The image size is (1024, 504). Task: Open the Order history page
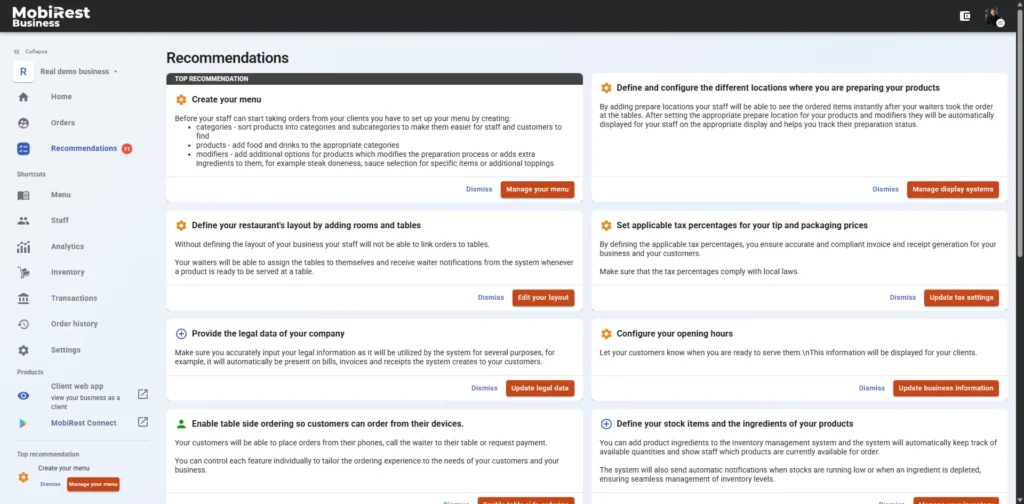(x=74, y=324)
